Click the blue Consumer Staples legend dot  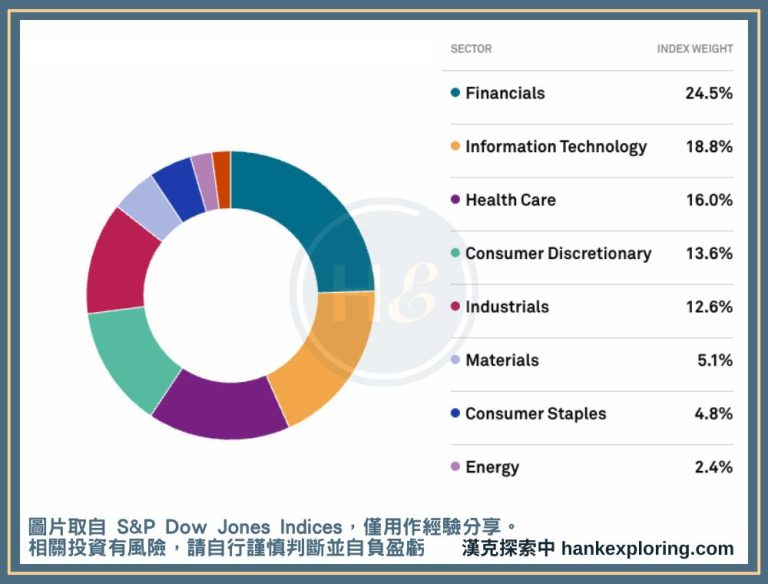(x=455, y=414)
